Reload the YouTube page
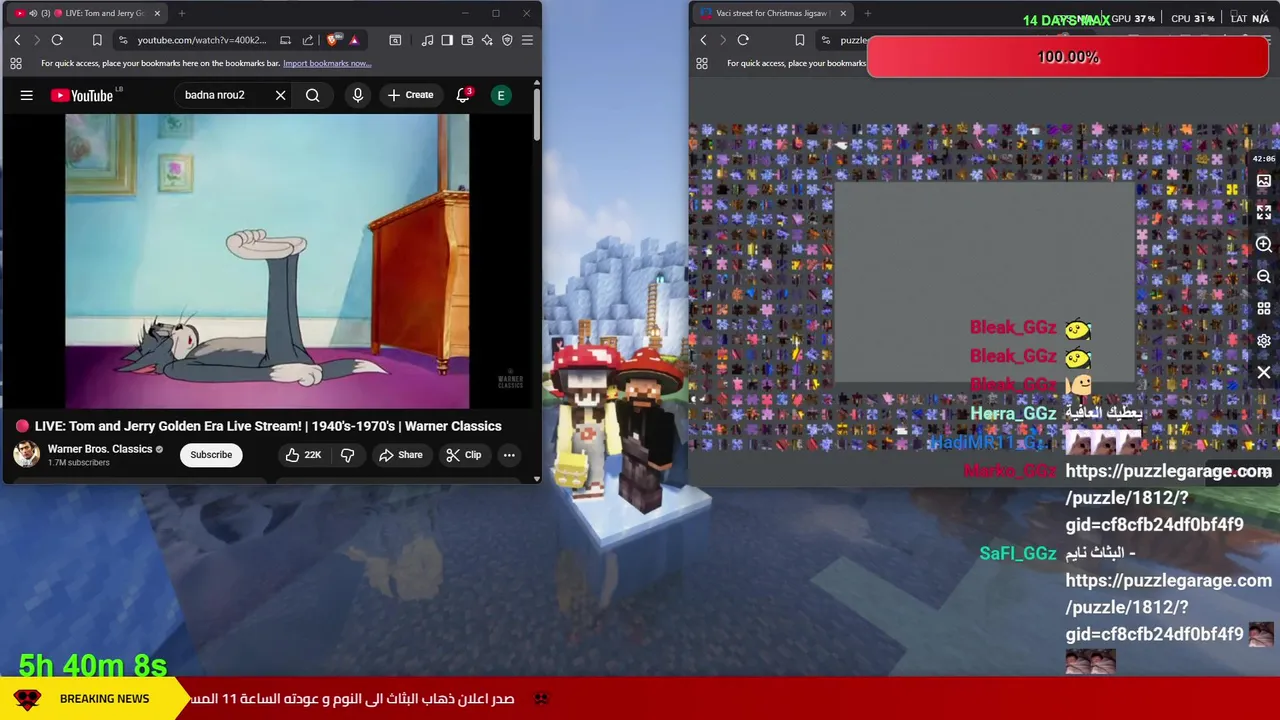The height and width of the screenshot is (720, 1280). [x=57, y=40]
